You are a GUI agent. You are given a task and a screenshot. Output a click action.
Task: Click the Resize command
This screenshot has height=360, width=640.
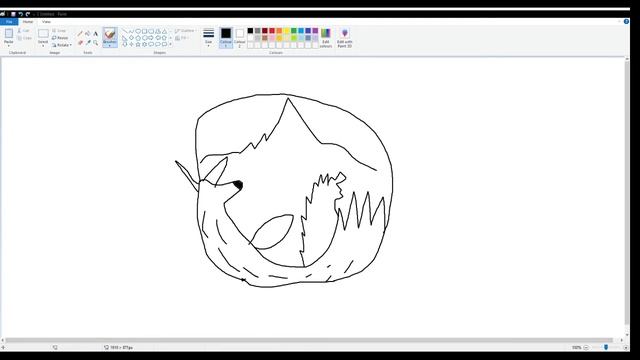[60, 38]
